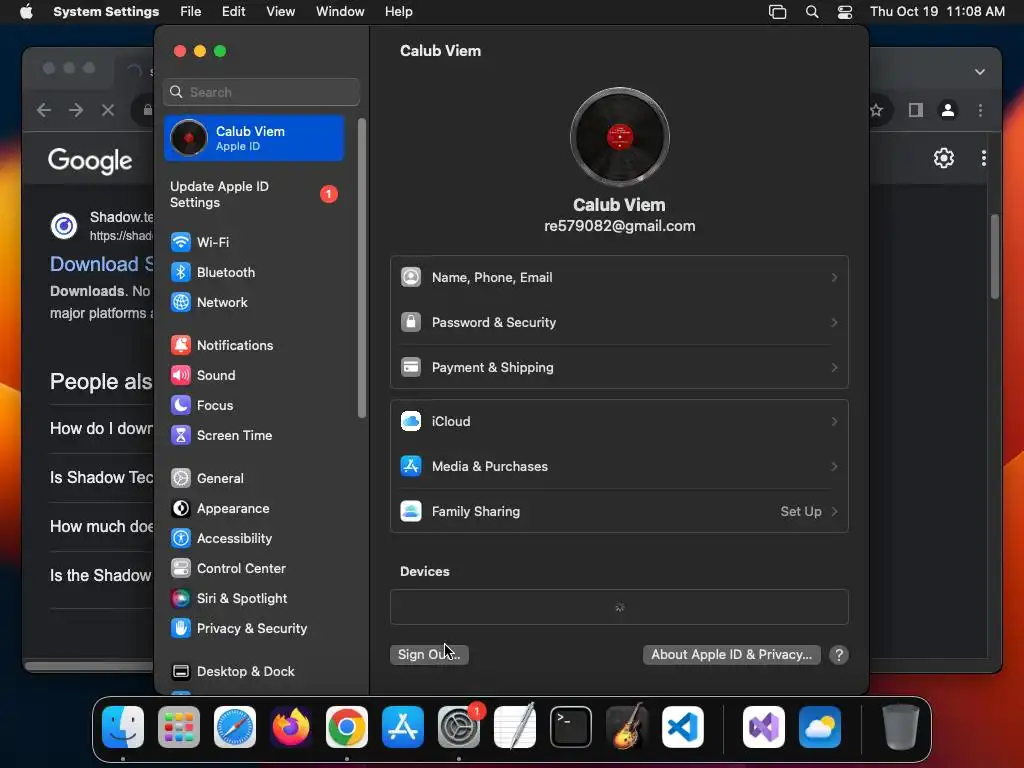Image resolution: width=1024 pixels, height=768 pixels.
Task: Bookmark the page with Chrome star
Action: (x=876, y=110)
